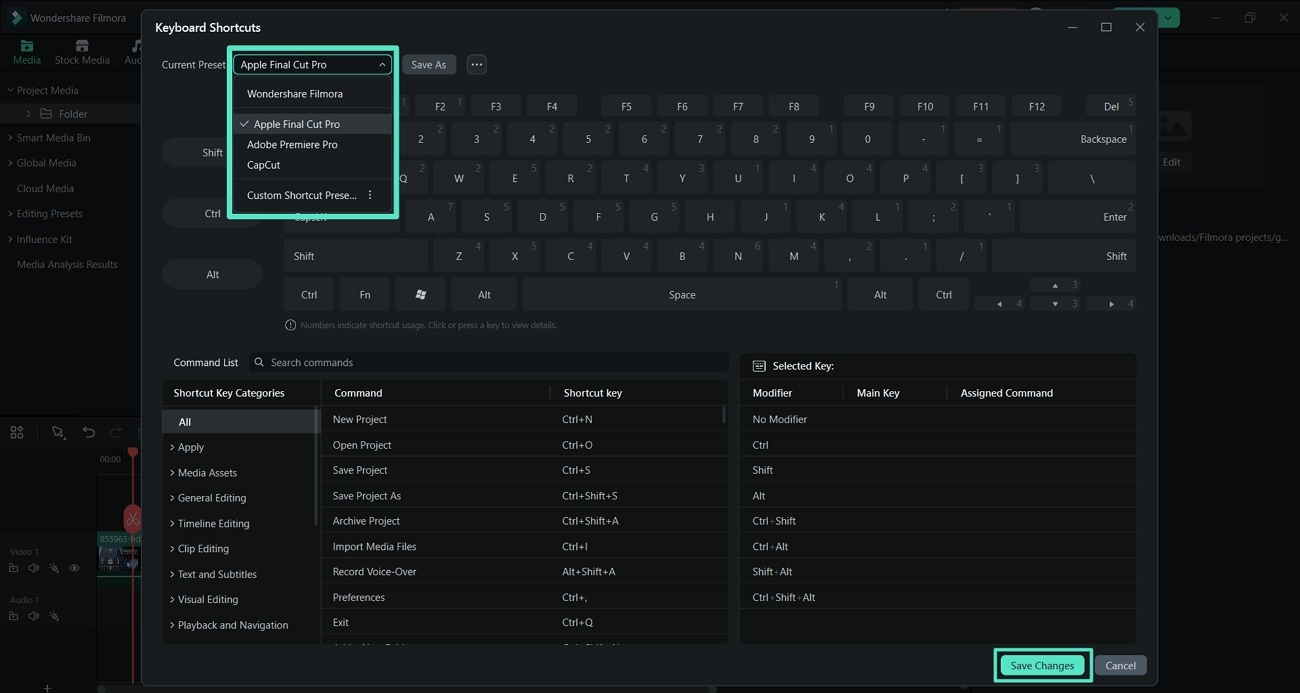Choose Wondershare Filmora preset from the dropdown
The image size is (1300, 693).
tap(312, 94)
